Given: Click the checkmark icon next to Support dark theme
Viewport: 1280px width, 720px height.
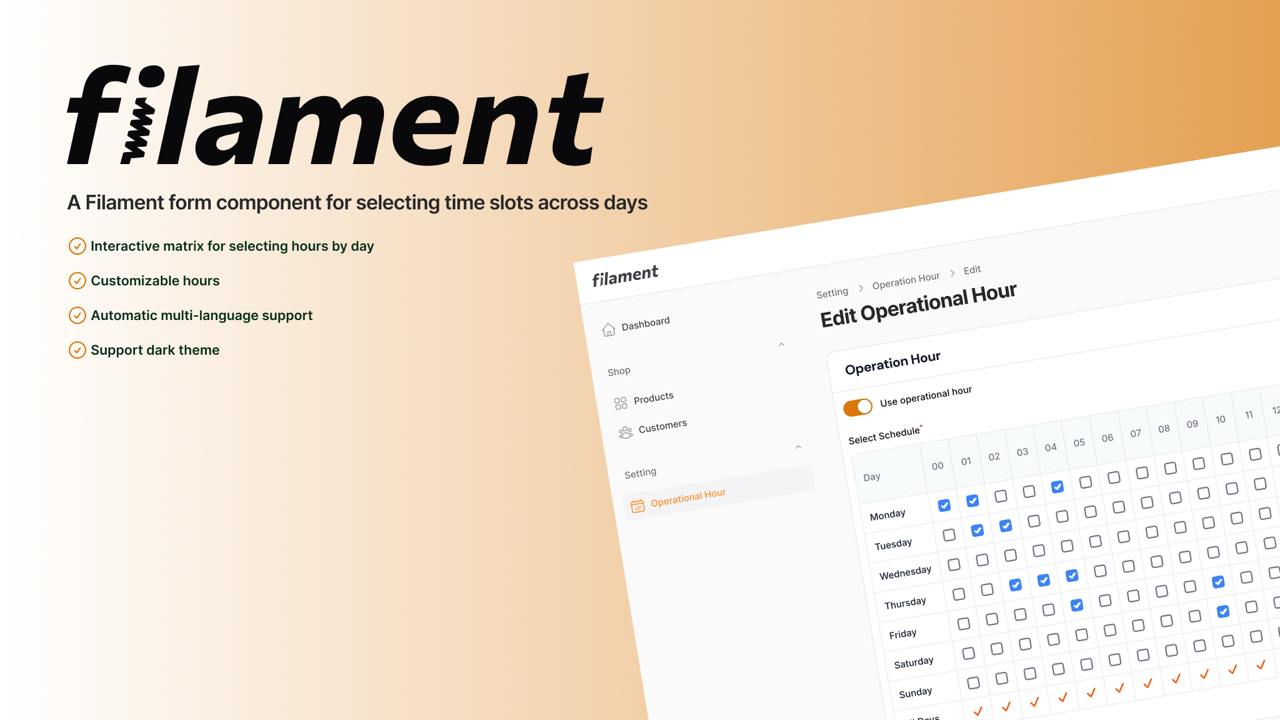Looking at the screenshot, I should (x=77, y=350).
